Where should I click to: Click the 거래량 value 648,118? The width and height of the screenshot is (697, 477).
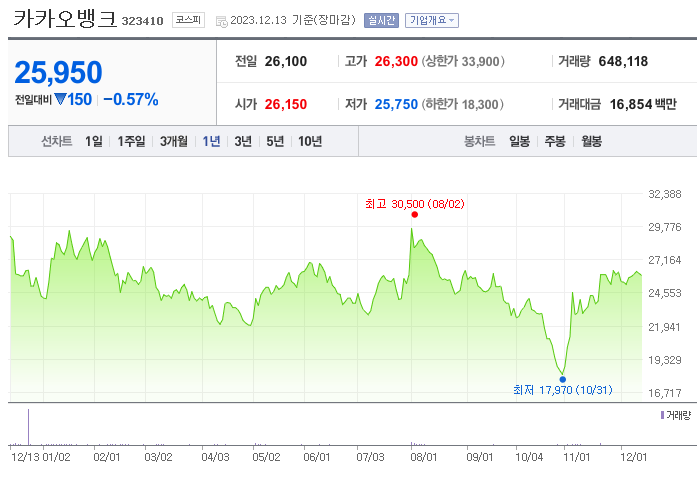tap(623, 61)
